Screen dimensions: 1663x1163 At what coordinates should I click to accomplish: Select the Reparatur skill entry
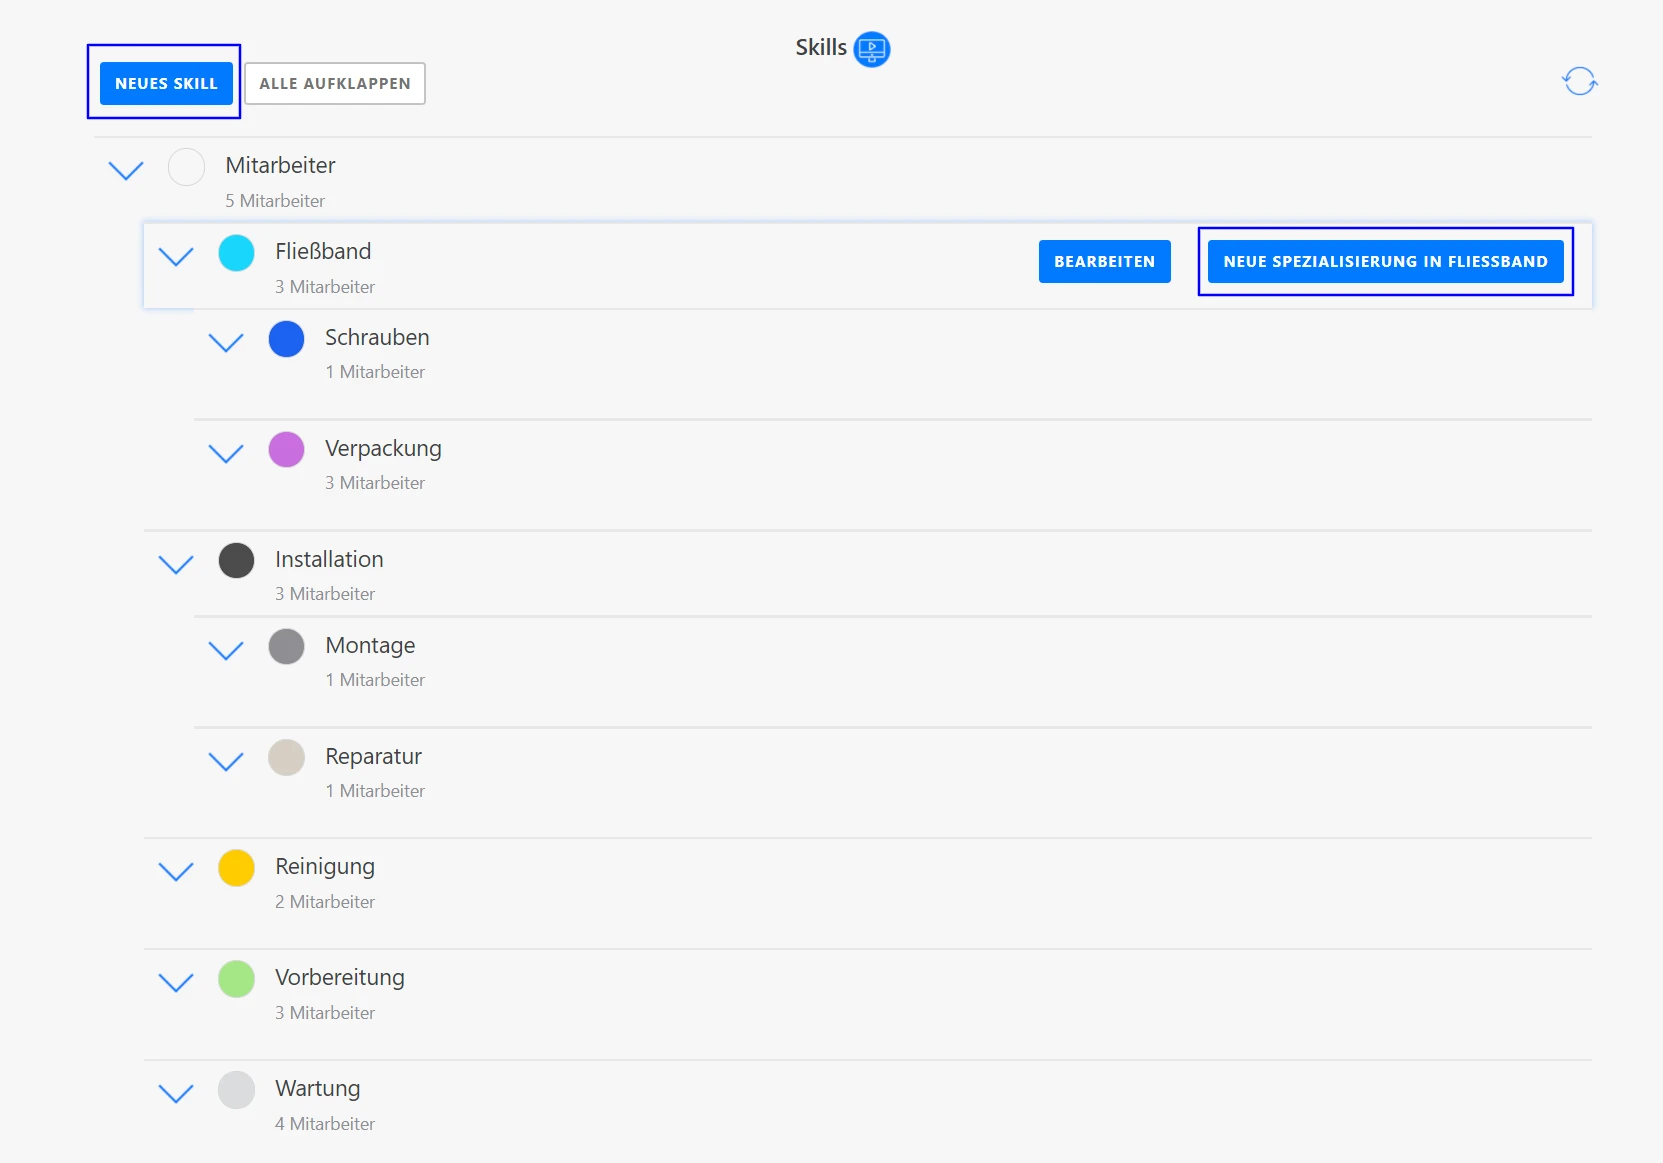(373, 757)
